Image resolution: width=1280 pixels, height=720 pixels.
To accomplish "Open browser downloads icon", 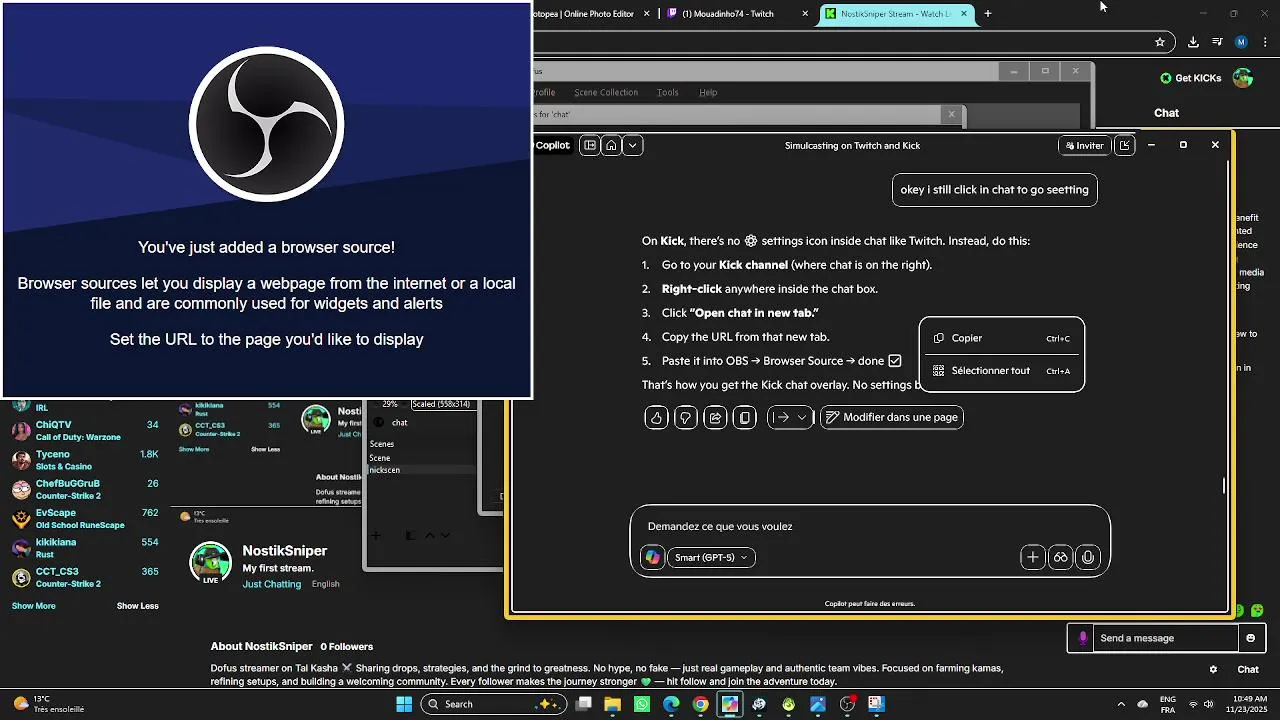I will [1193, 42].
